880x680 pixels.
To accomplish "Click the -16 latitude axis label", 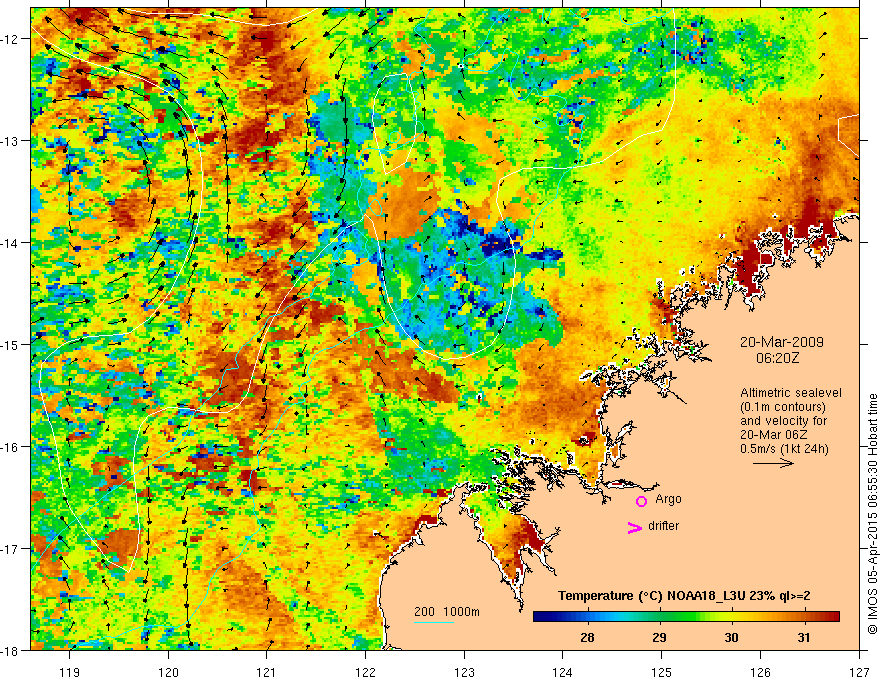I will tap(11, 447).
